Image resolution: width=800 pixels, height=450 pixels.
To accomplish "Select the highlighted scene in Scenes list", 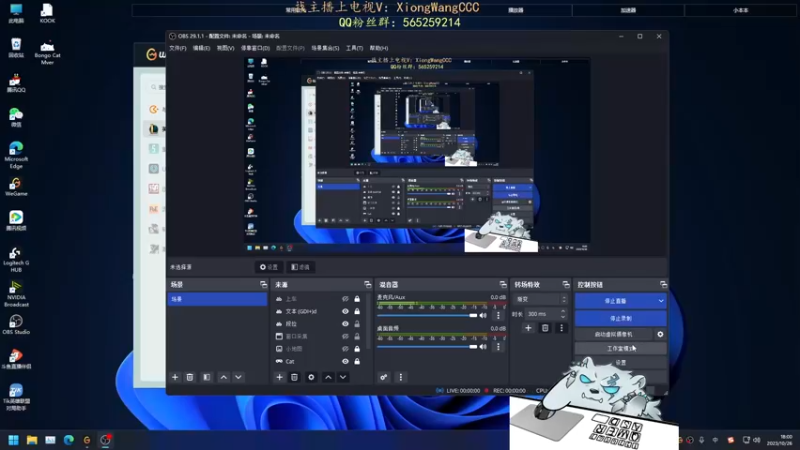I will pos(217,299).
